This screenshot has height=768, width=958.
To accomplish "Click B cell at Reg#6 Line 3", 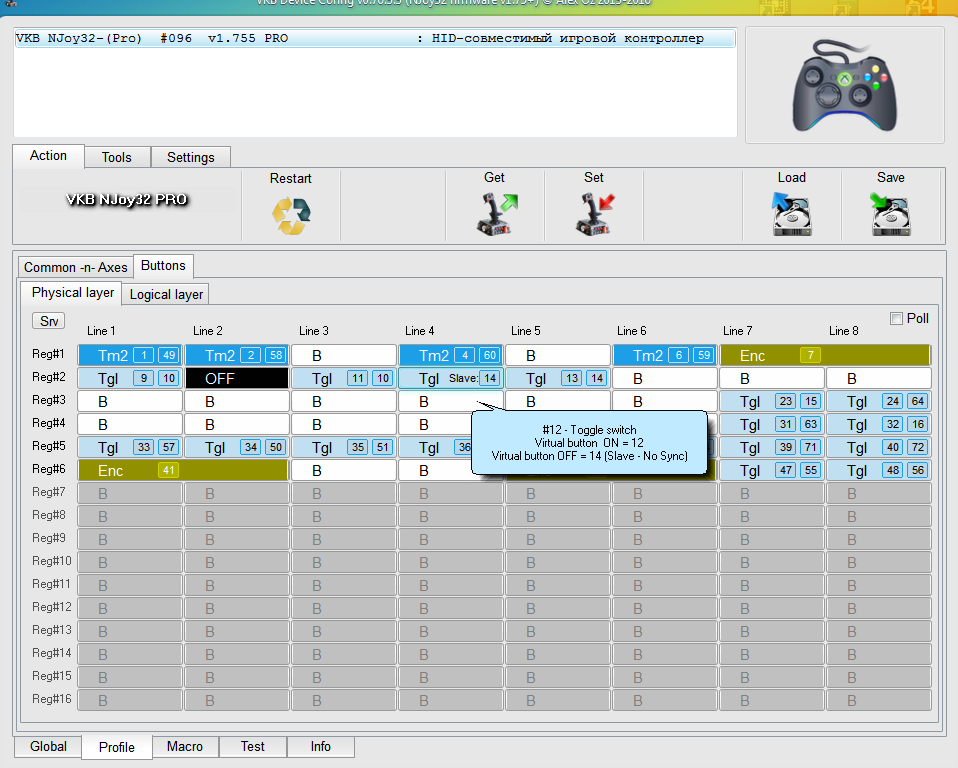I will [344, 470].
